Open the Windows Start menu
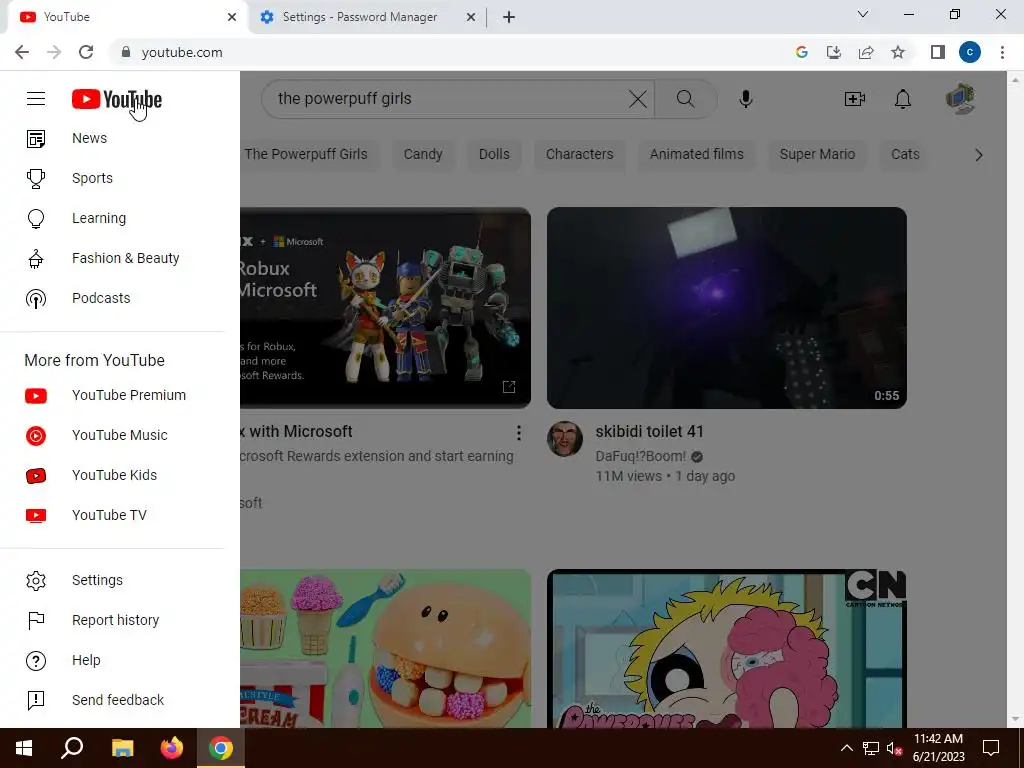 24,748
